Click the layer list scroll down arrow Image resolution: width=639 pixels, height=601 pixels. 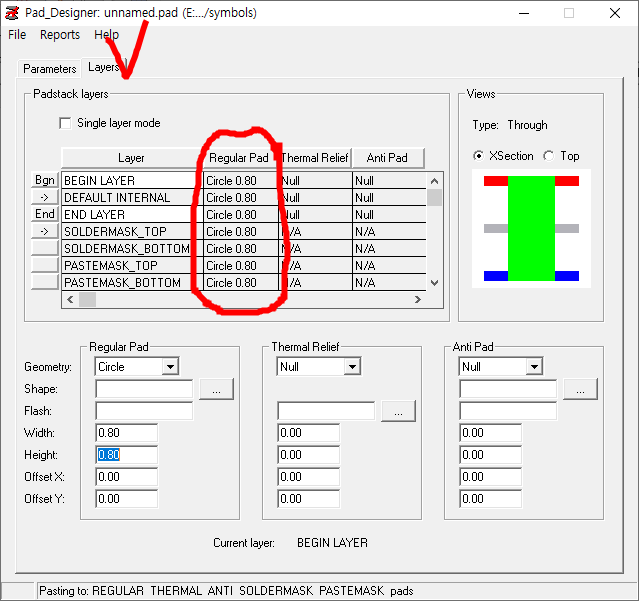(x=434, y=282)
